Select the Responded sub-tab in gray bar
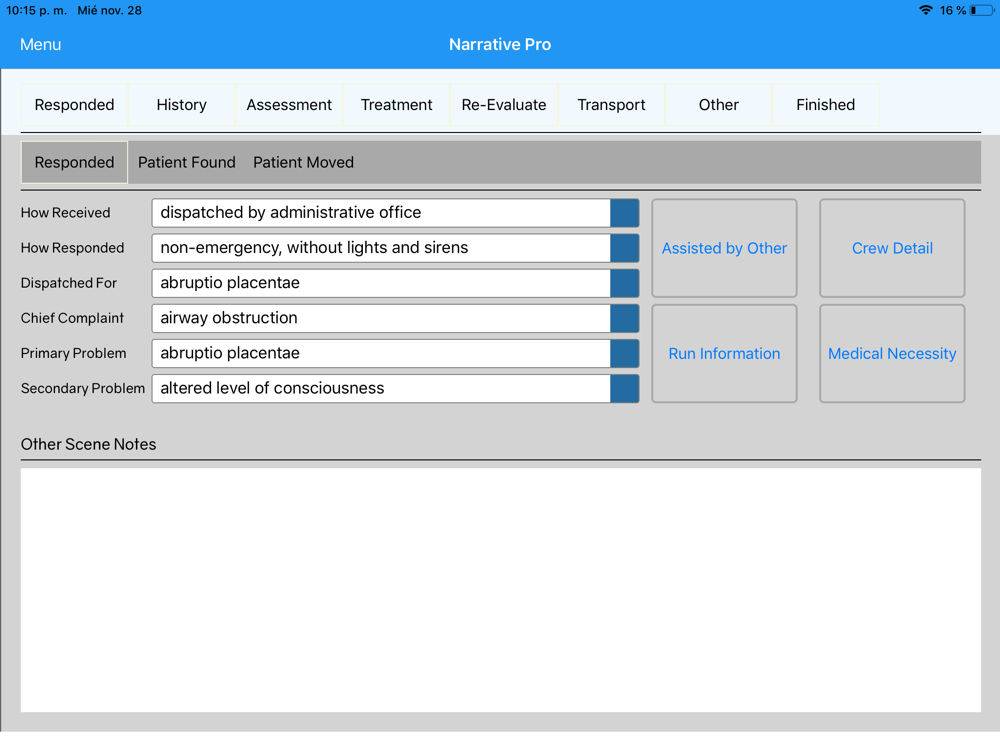This screenshot has width=1000, height=750. pyautogui.click(x=74, y=163)
